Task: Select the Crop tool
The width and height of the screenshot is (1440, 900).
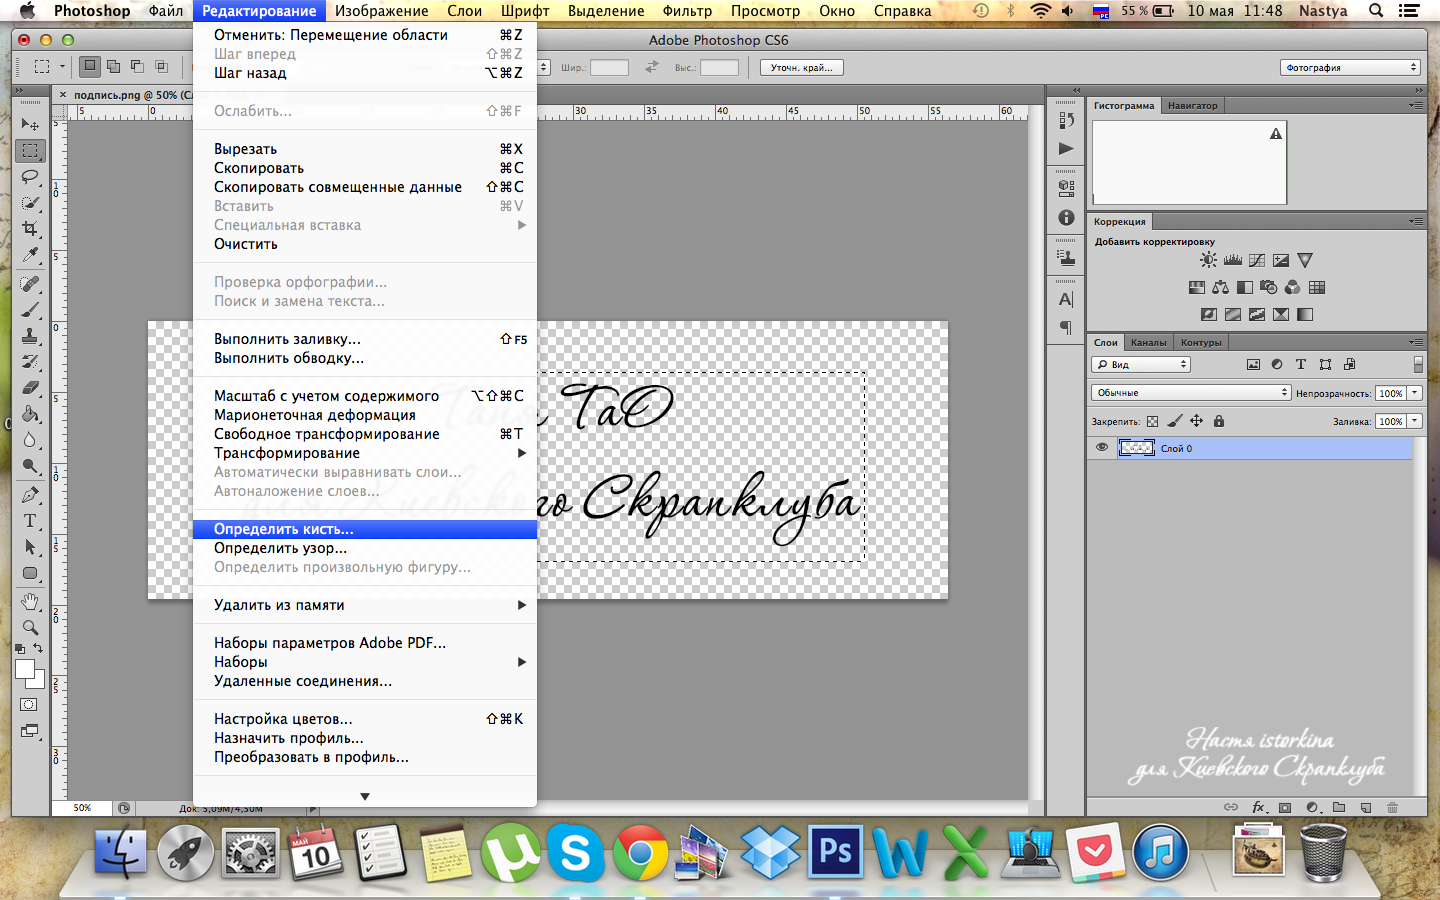Action: [x=30, y=229]
